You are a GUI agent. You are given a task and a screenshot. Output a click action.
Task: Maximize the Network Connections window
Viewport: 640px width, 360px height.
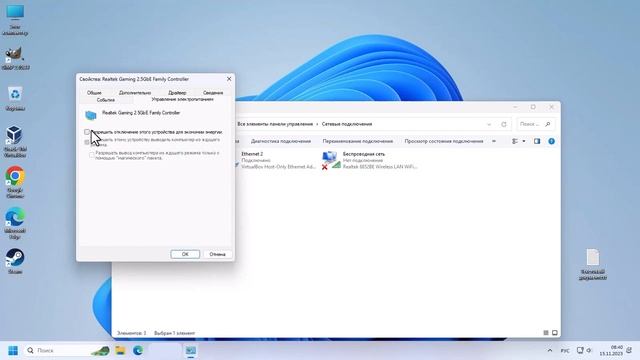[x=533, y=107]
